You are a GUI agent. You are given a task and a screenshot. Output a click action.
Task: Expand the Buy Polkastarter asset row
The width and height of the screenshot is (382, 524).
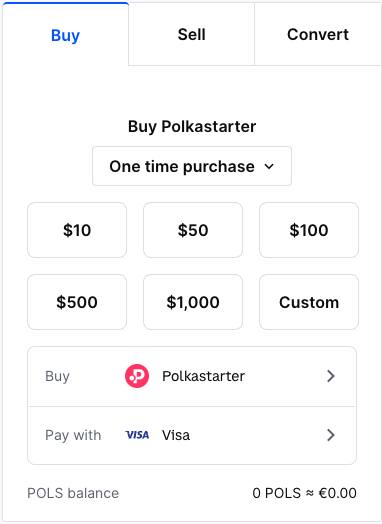coord(192,376)
